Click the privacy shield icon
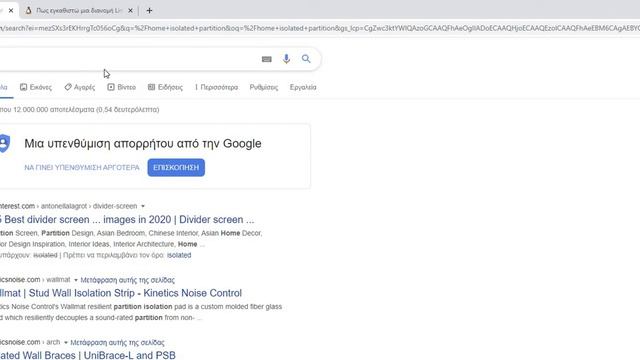Screen dimensions: 640x360 coord(4,143)
